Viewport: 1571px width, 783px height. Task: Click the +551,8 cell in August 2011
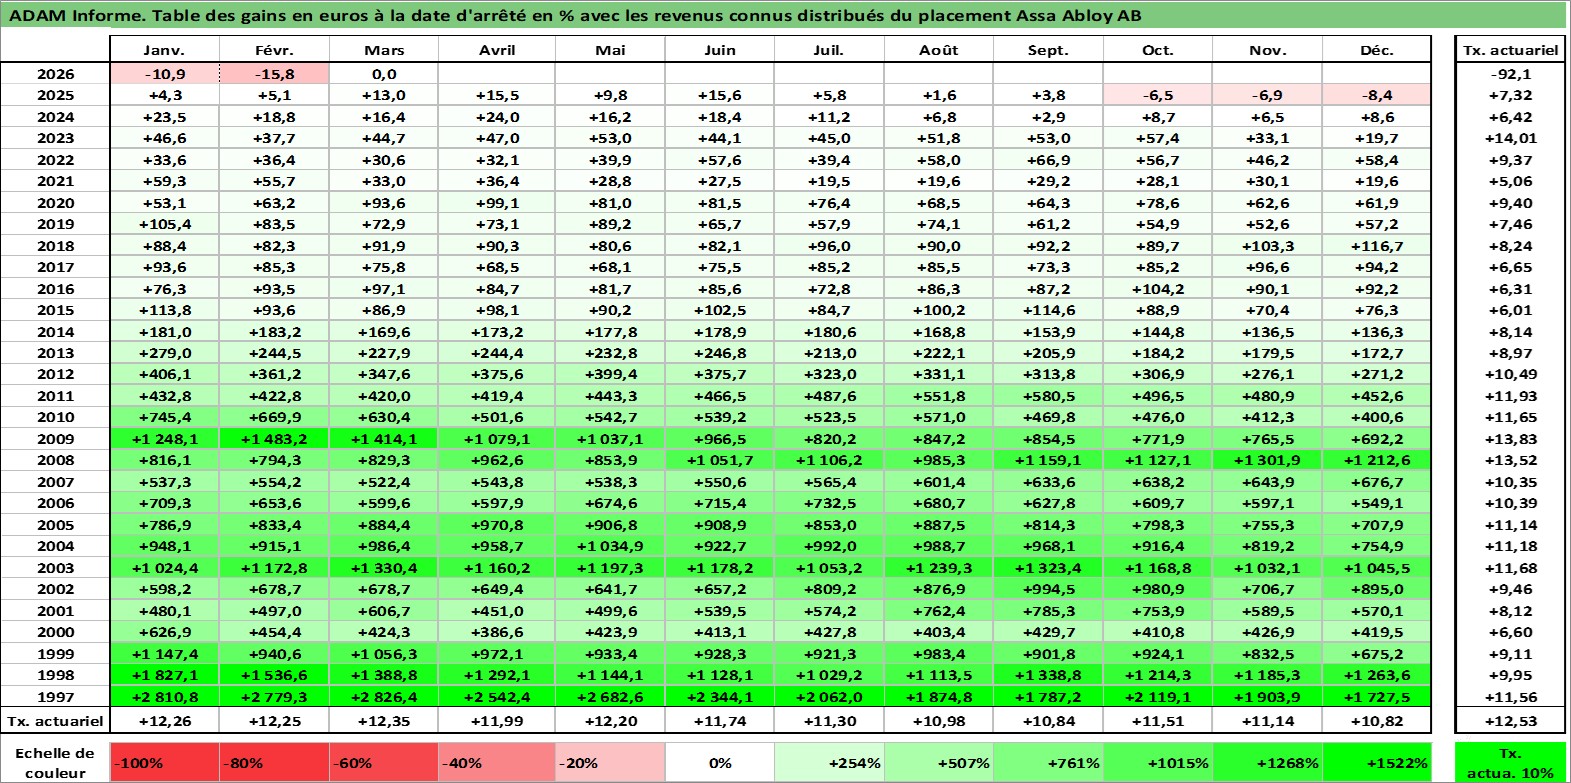point(938,396)
